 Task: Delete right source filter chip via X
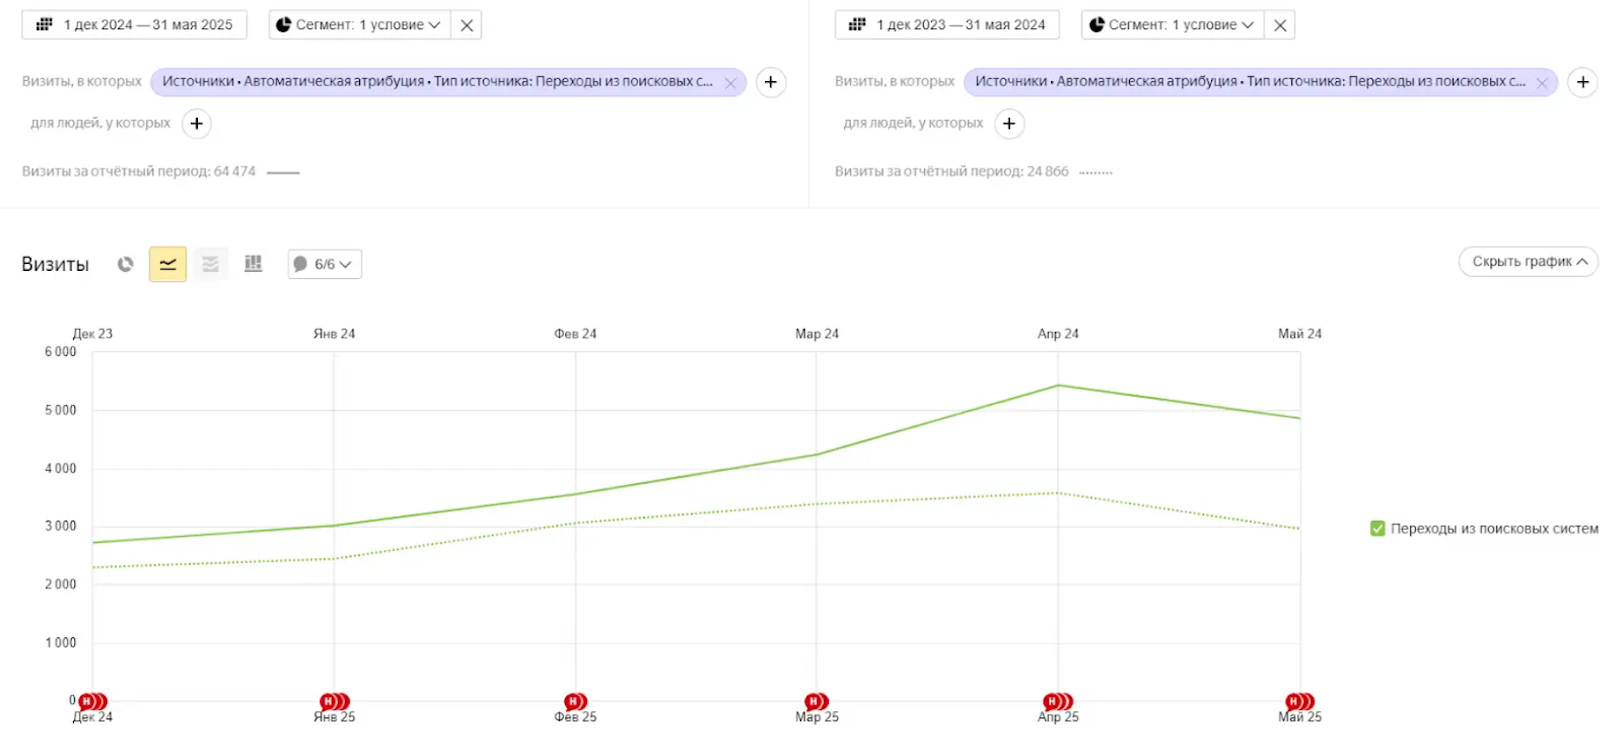pyautogui.click(x=1542, y=83)
